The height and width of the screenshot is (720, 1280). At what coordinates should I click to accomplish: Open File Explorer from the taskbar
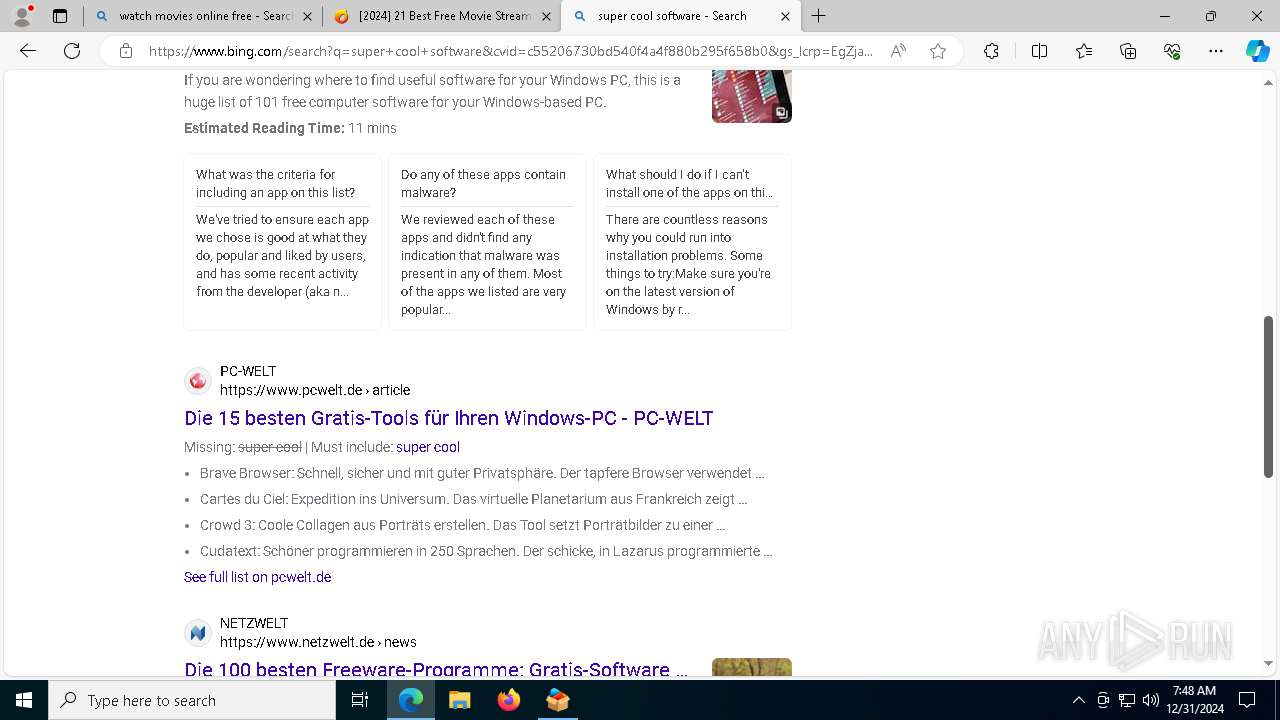point(460,700)
